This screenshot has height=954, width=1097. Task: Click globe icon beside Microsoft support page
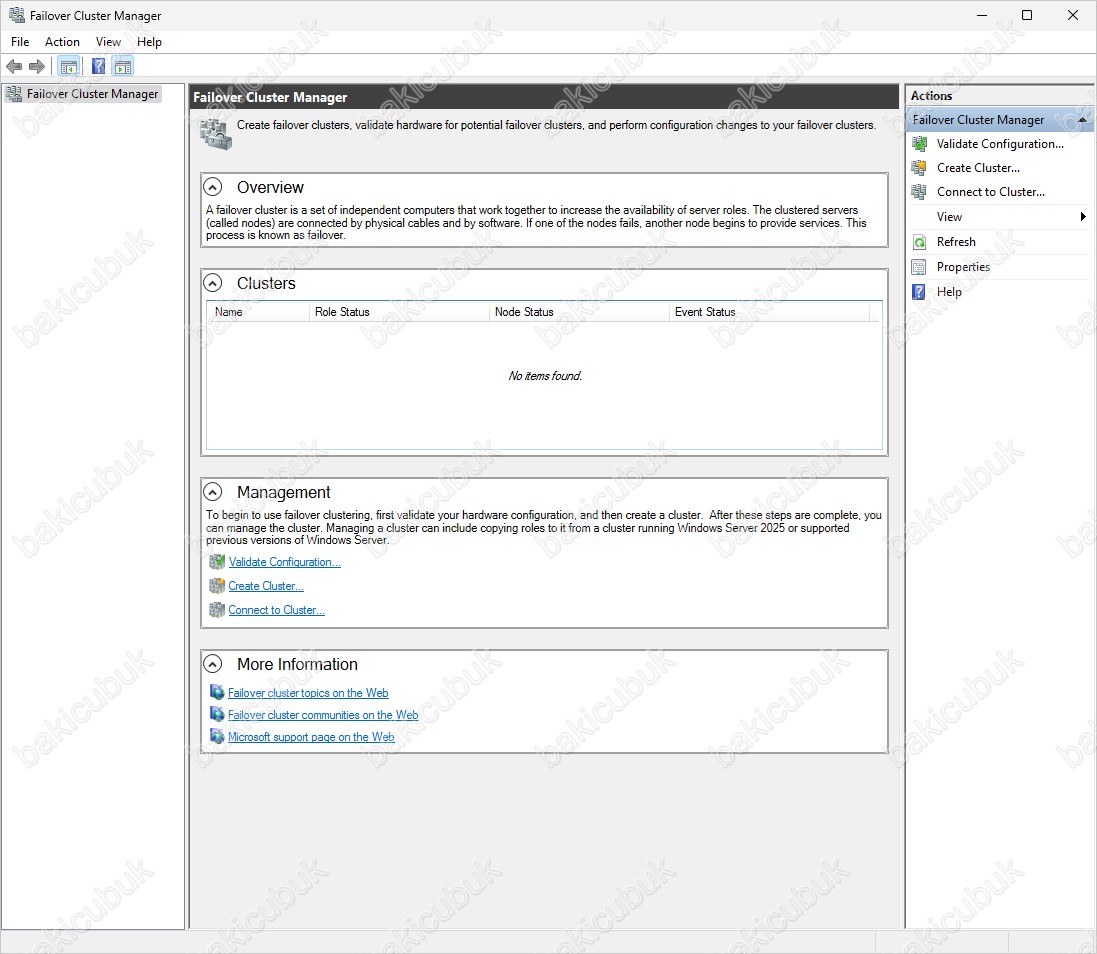[x=217, y=736]
